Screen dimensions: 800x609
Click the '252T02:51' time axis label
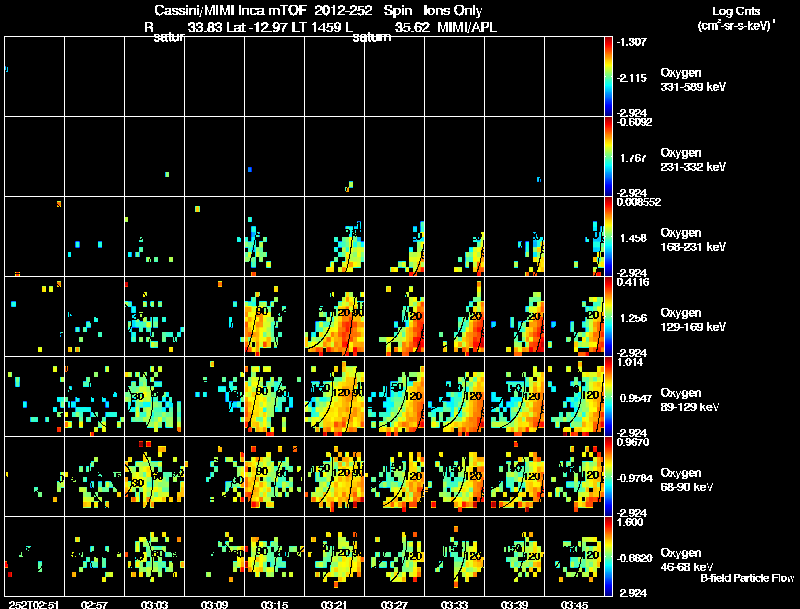click(x=34, y=604)
